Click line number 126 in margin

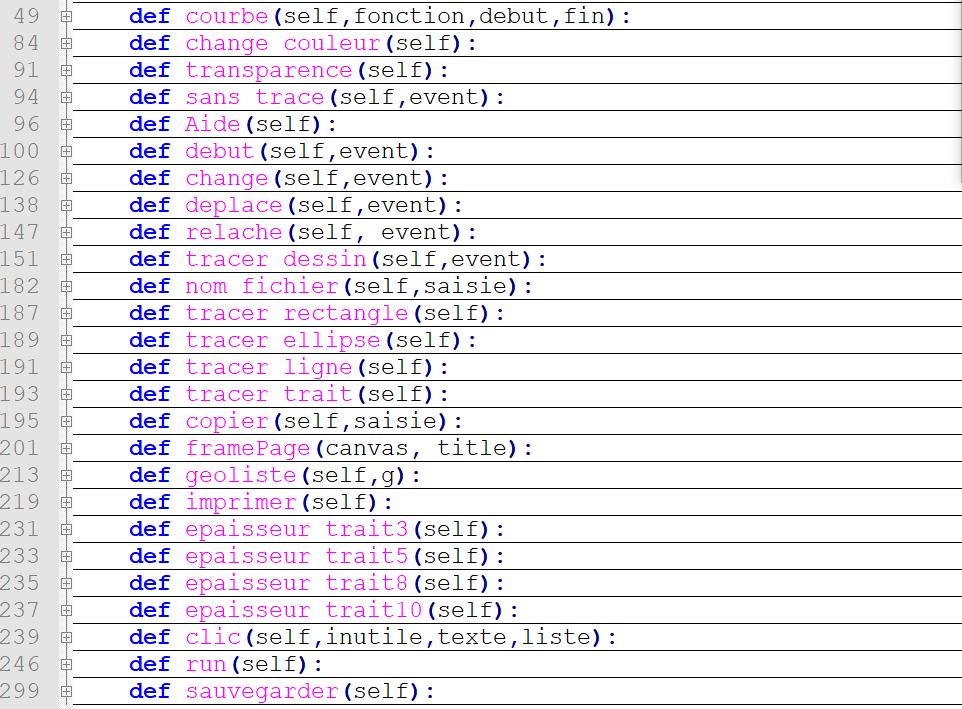click(21, 178)
